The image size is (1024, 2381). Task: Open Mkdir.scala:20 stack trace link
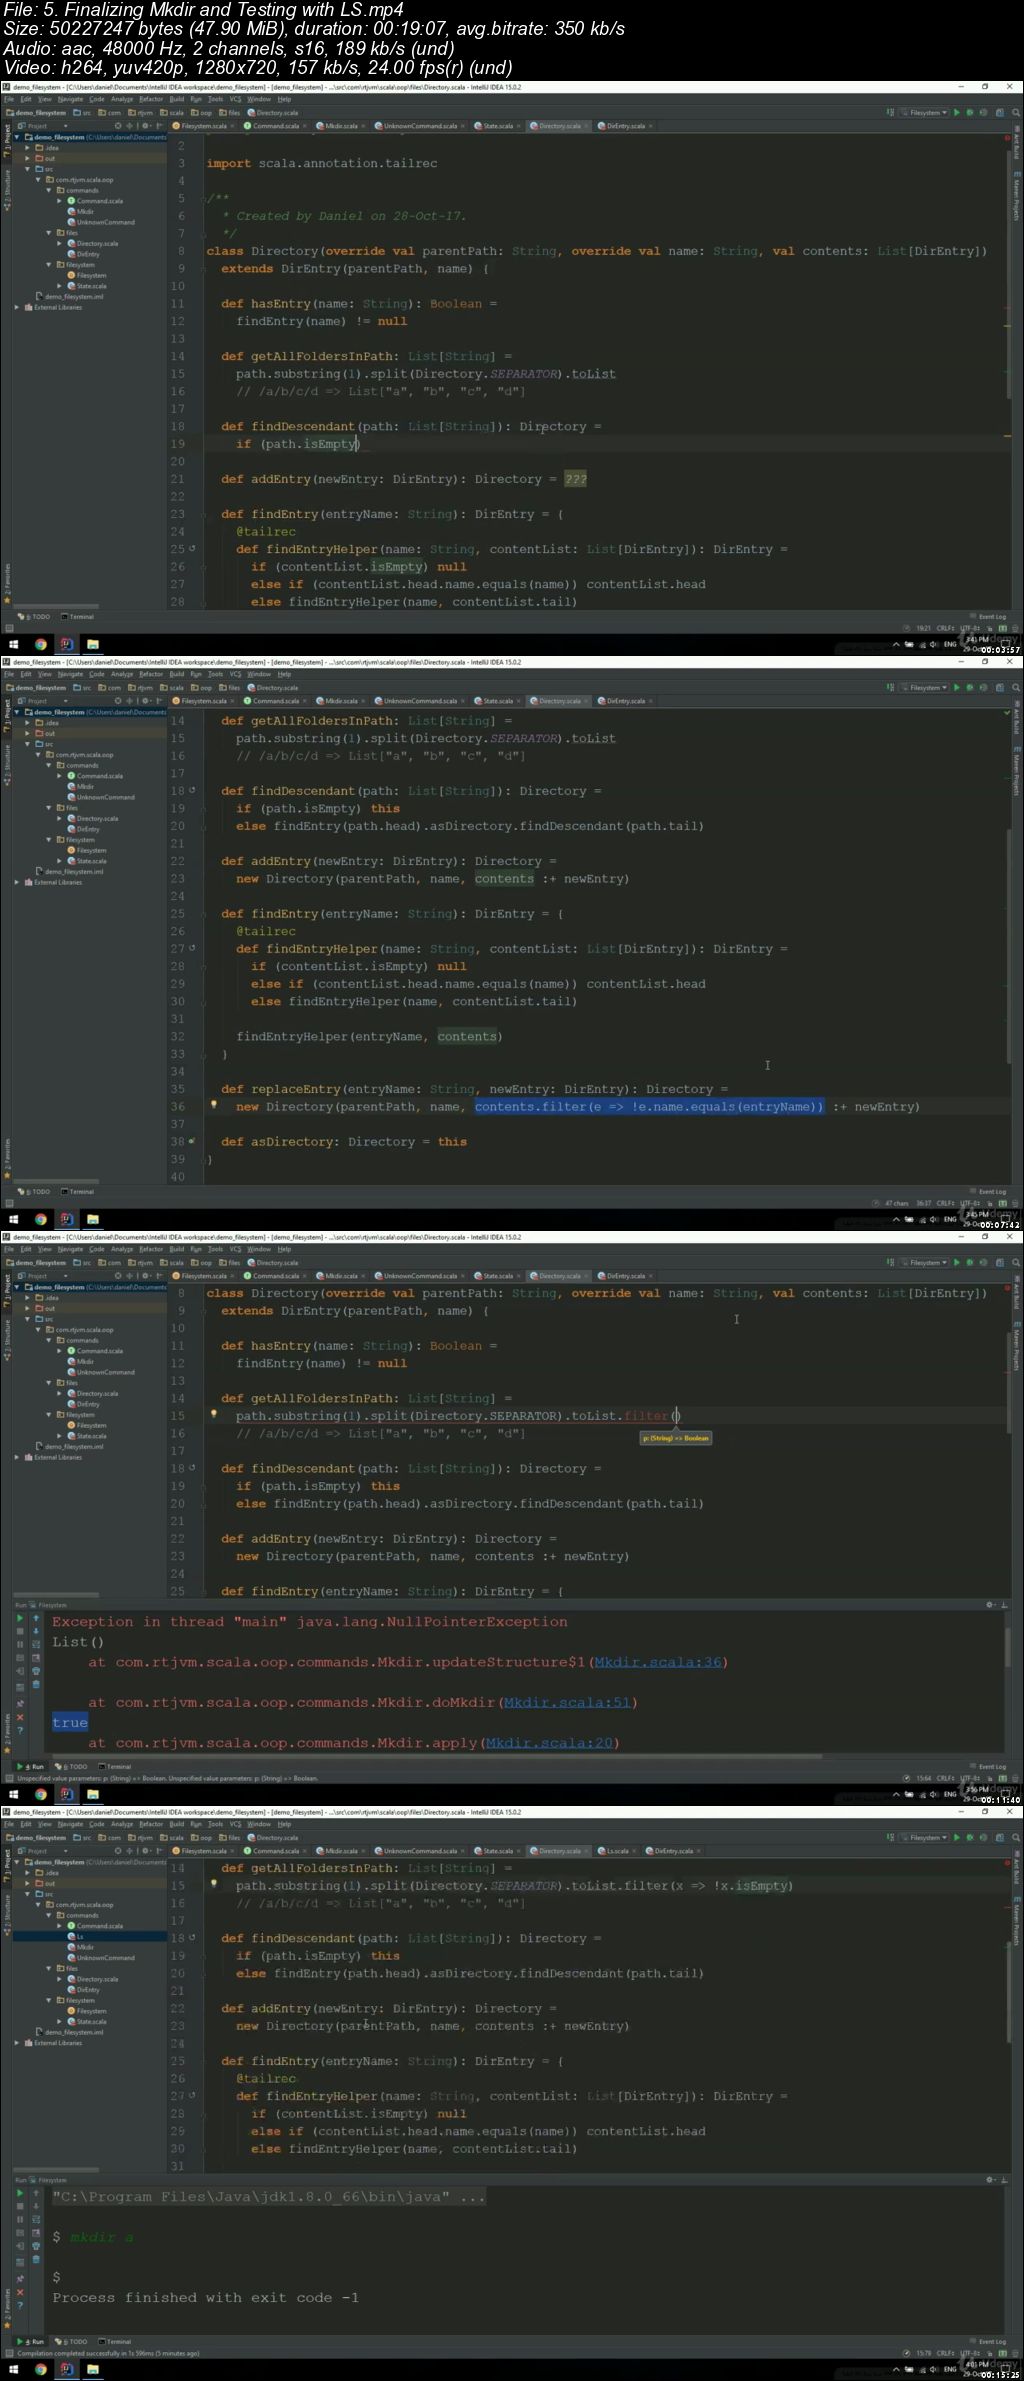(x=549, y=1742)
